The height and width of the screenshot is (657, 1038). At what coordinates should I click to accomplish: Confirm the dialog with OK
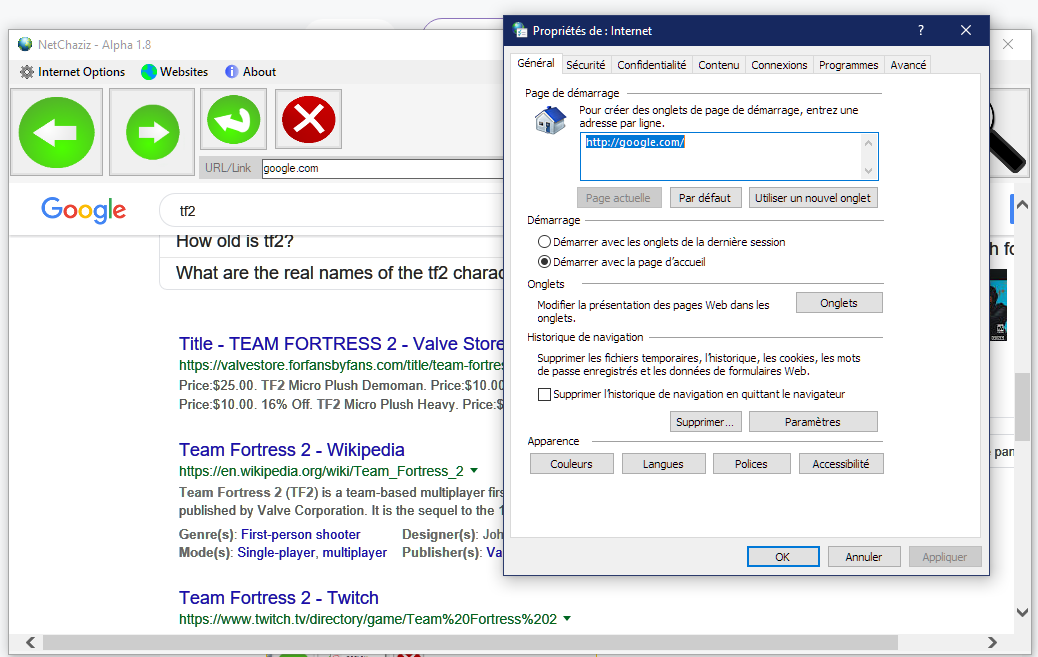[783, 557]
